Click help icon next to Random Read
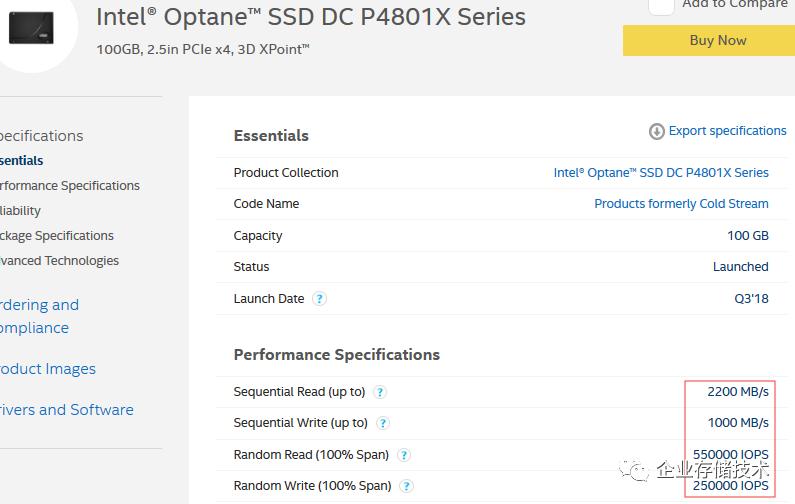Image resolution: width=795 pixels, height=504 pixels. pos(404,455)
